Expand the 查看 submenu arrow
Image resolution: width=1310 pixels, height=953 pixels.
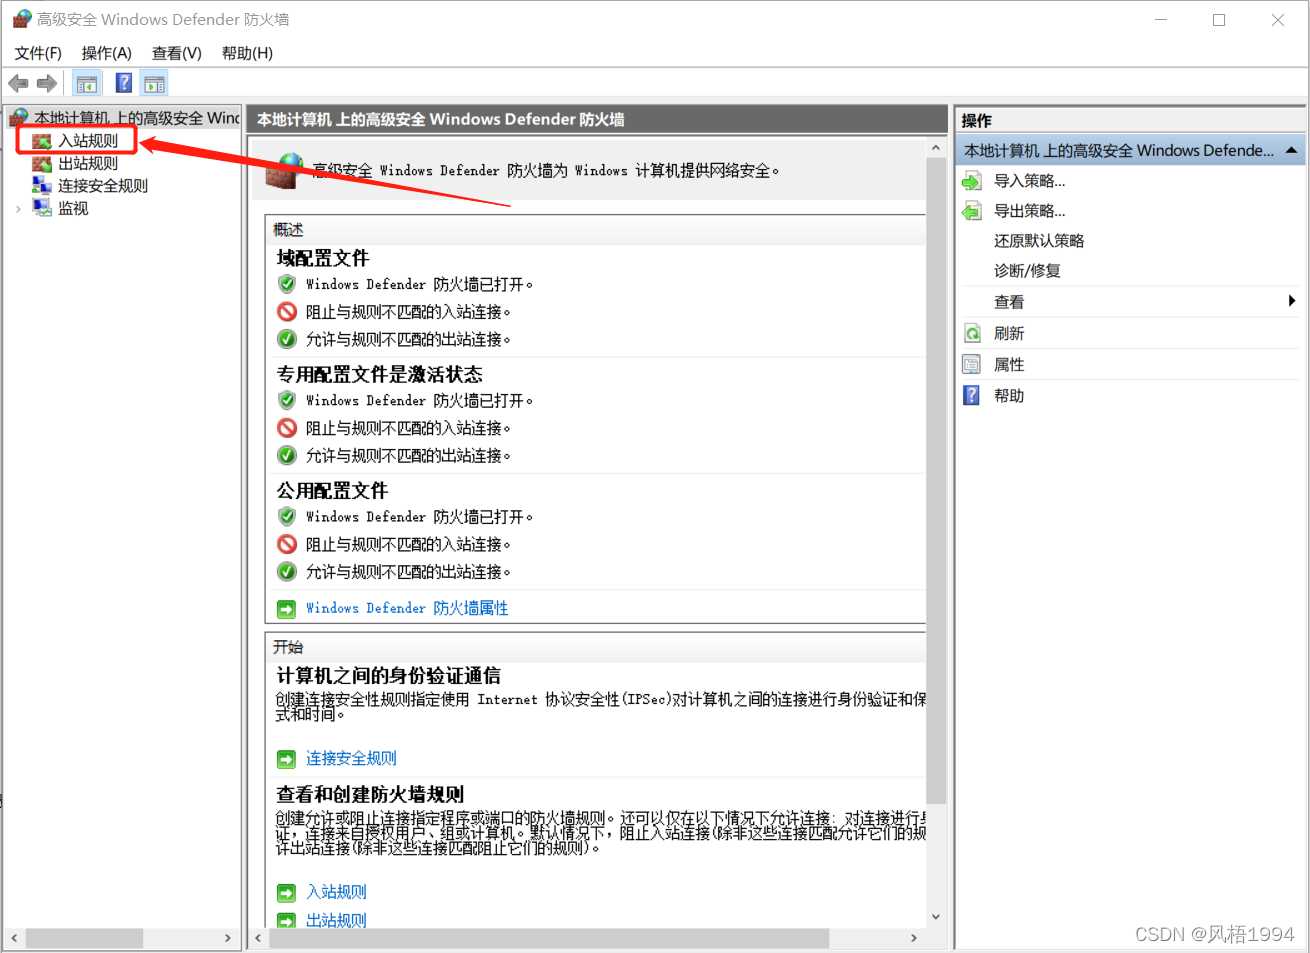pos(1292,301)
